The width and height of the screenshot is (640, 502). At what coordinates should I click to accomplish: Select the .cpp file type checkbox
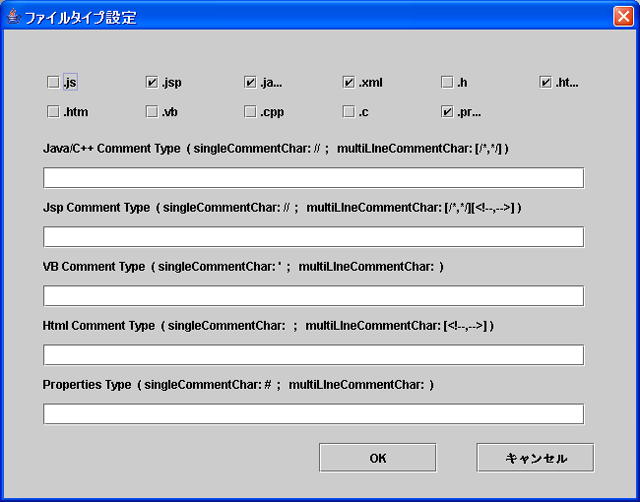tap(250, 112)
